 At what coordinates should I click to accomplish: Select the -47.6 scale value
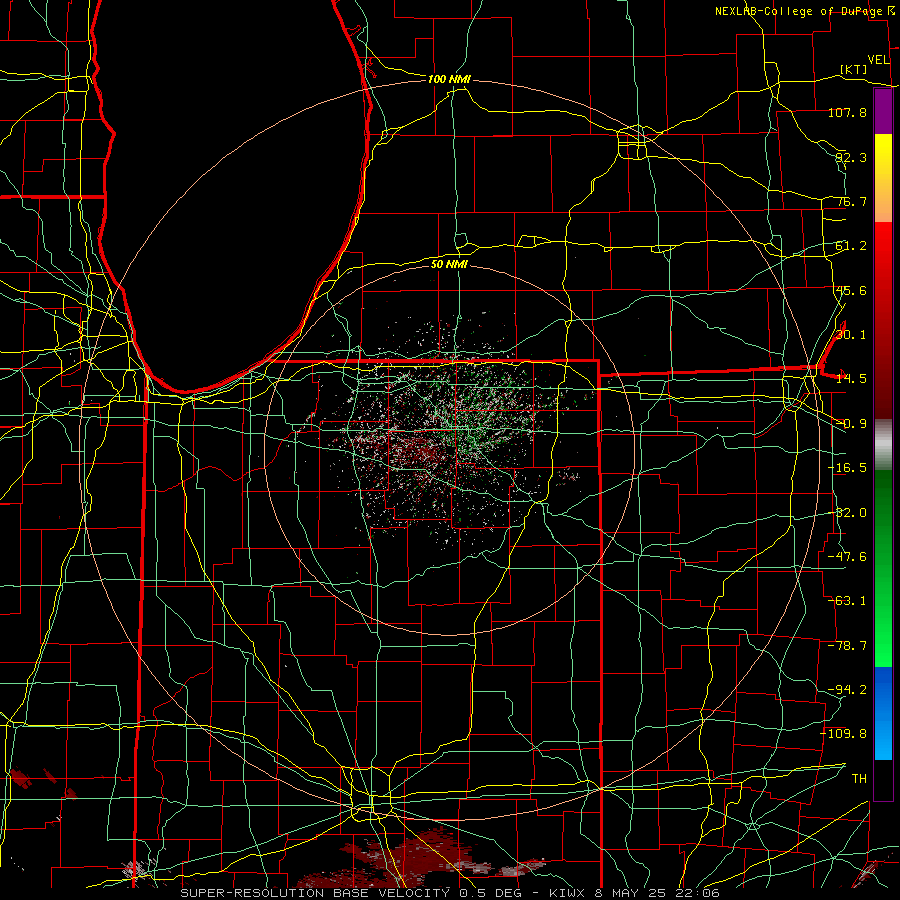847,557
